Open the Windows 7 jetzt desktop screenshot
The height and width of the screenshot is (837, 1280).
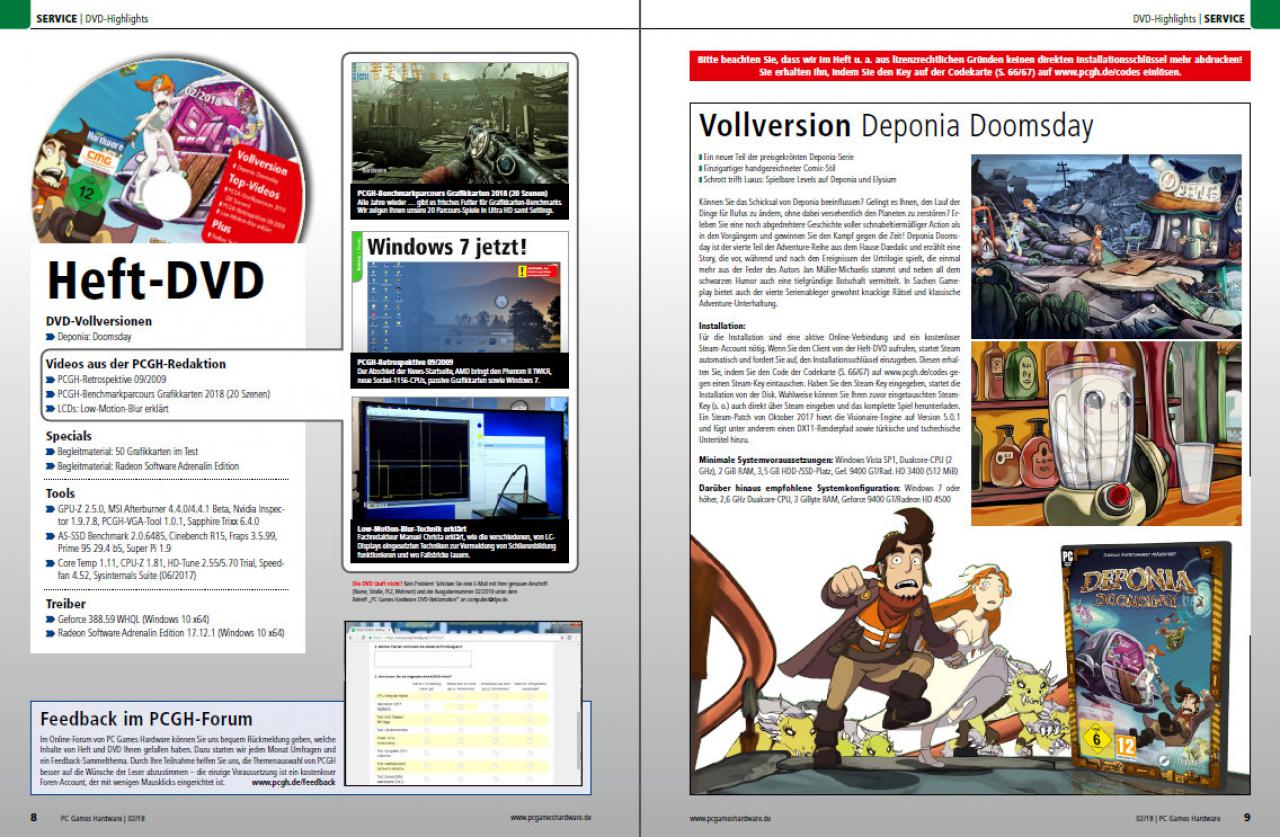(x=461, y=306)
